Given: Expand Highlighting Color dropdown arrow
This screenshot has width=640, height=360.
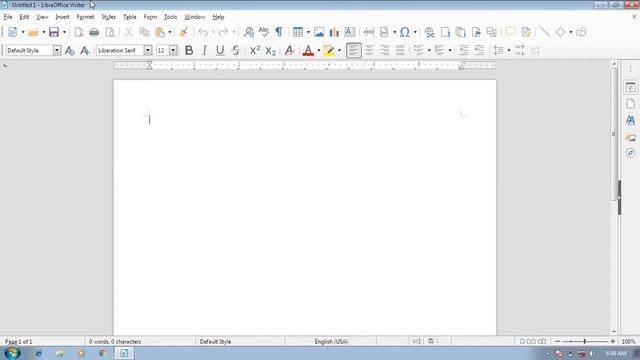Looking at the screenshot, I should click(339, 50).
